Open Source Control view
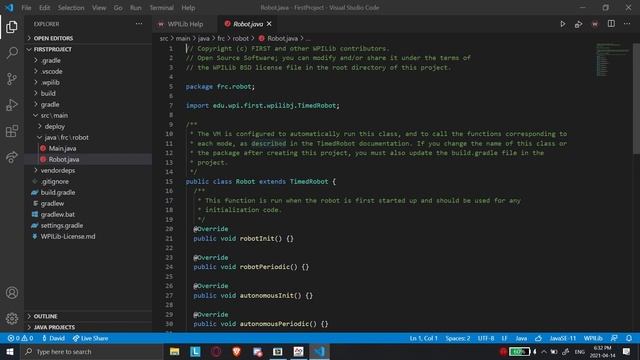The width and height of the screenshot is (640, 360). (12, 79)
